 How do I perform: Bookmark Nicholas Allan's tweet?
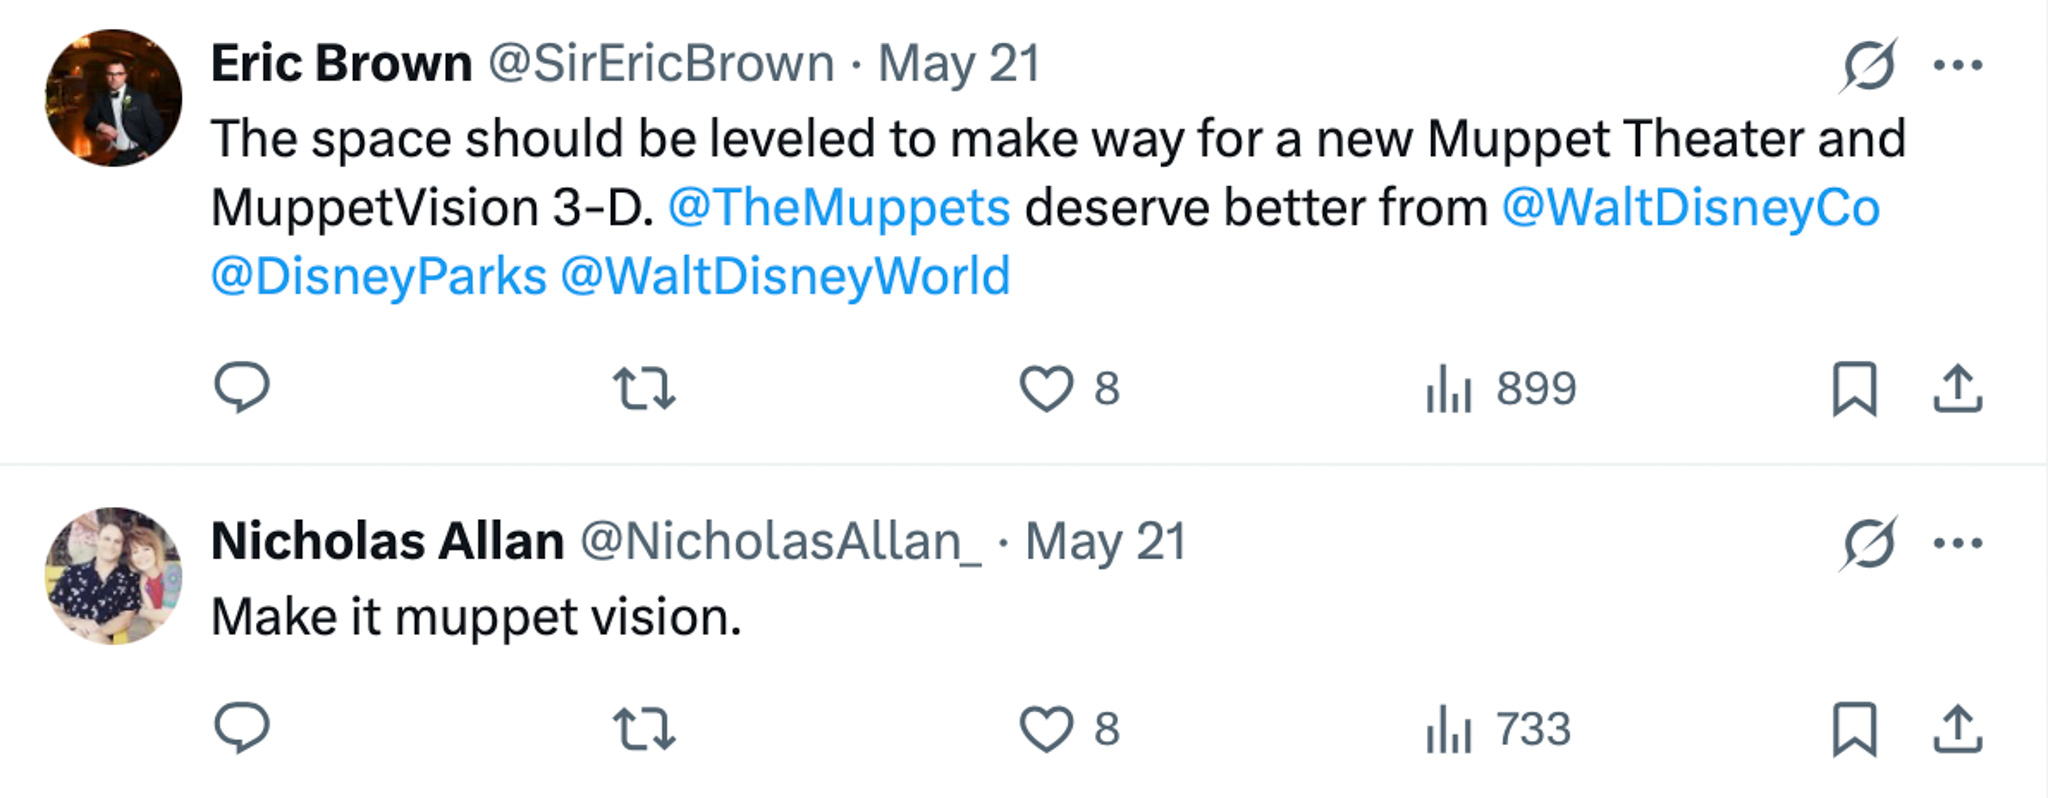coord(1854,729)
